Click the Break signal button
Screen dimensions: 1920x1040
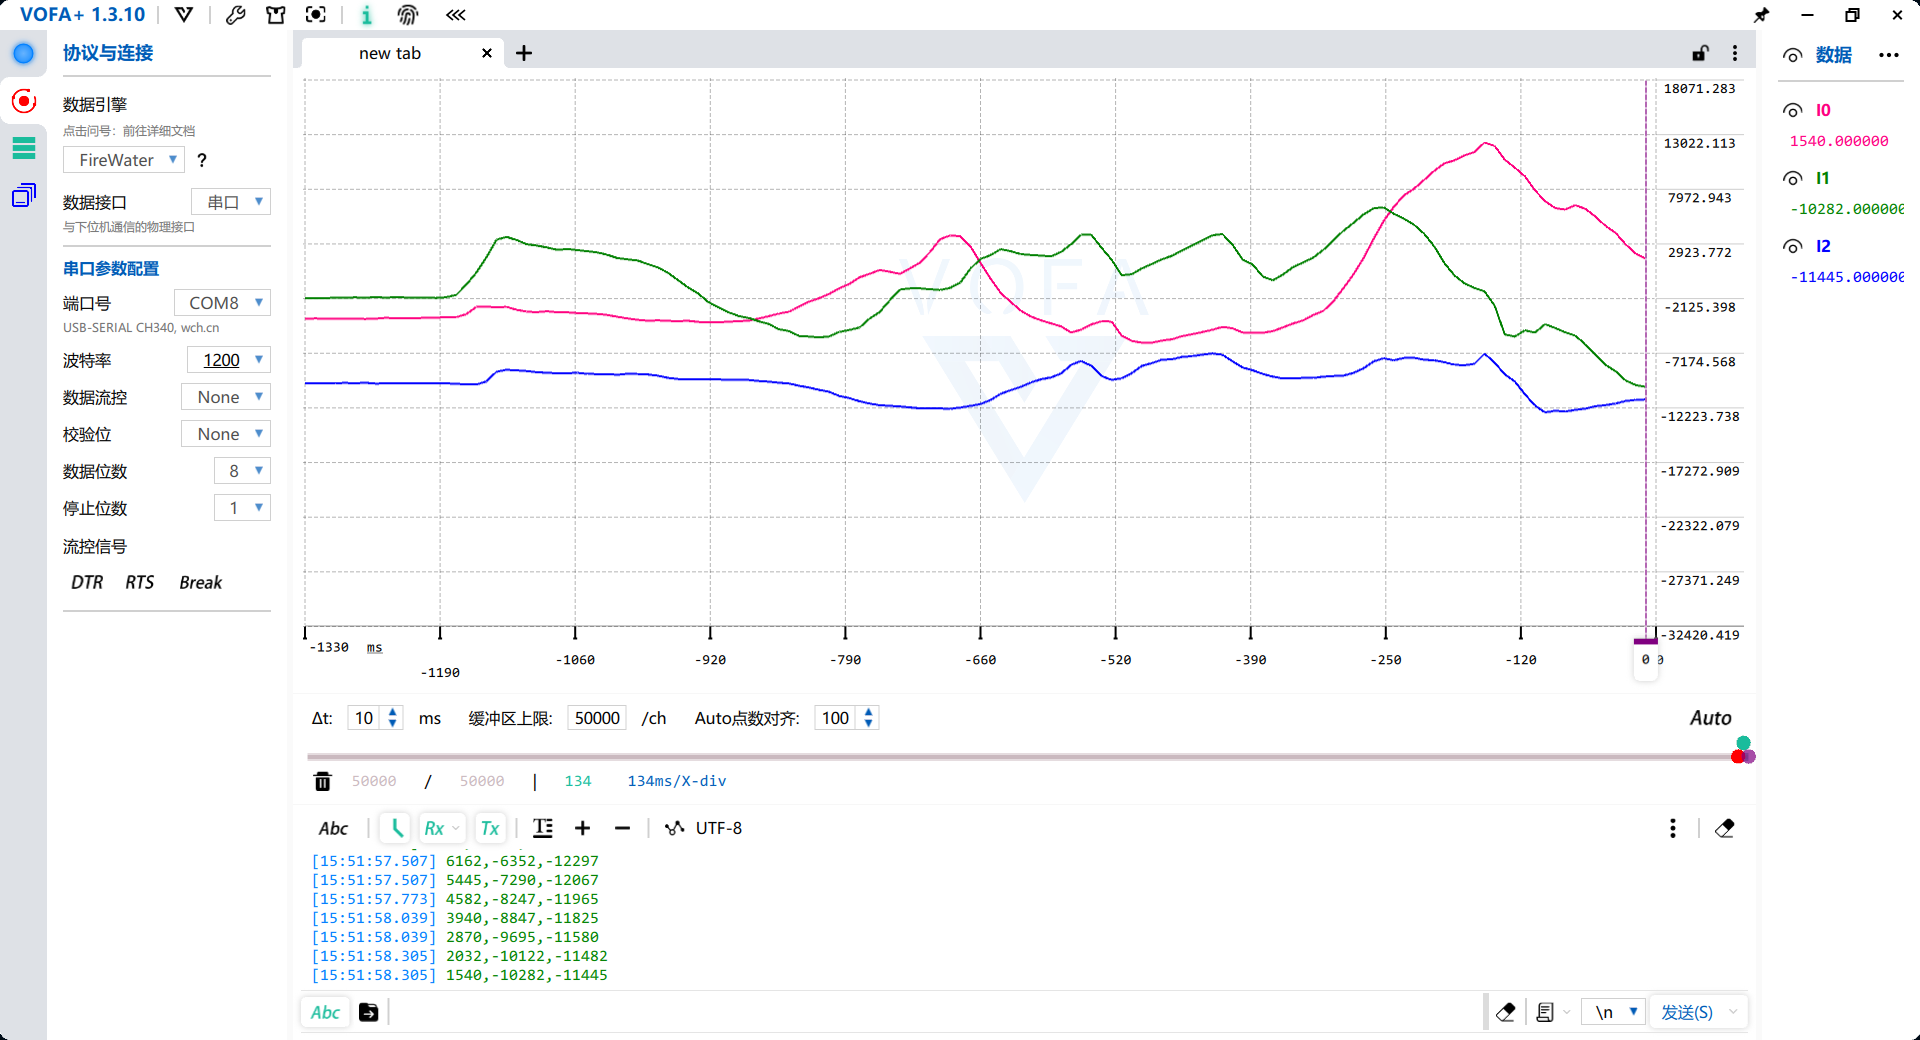tap(200, 582)
